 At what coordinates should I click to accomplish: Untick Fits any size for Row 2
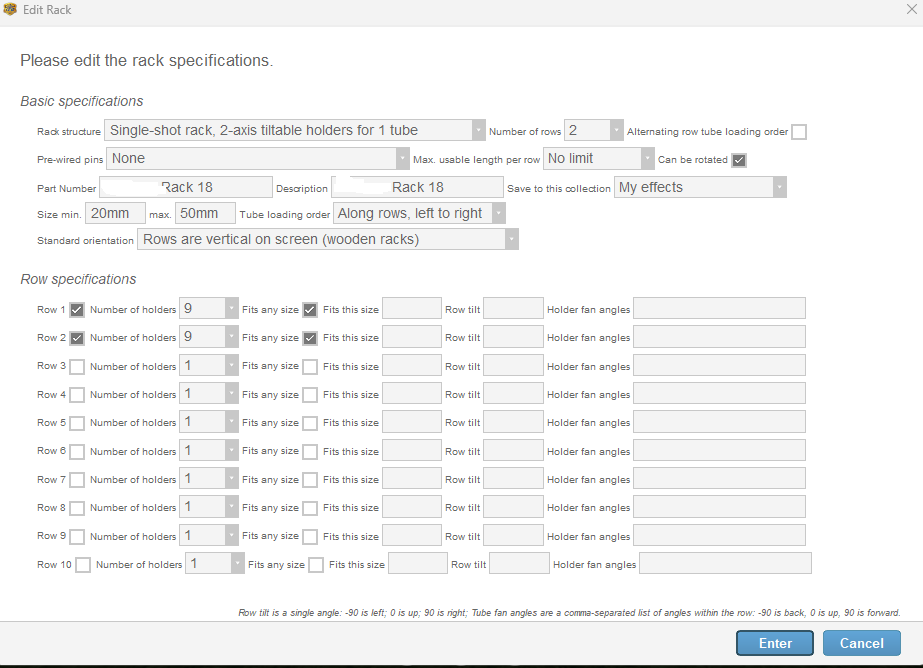click(310, 338)
